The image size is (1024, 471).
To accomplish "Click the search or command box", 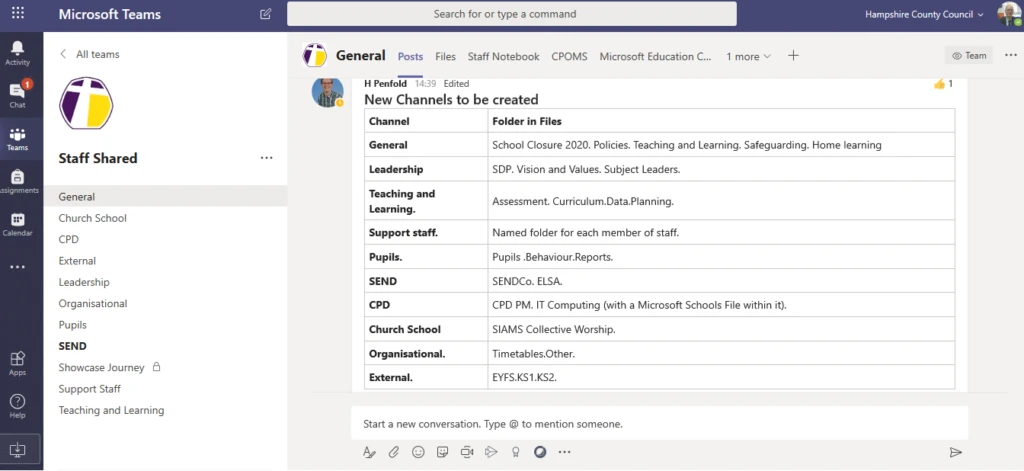I will point(511,14).
